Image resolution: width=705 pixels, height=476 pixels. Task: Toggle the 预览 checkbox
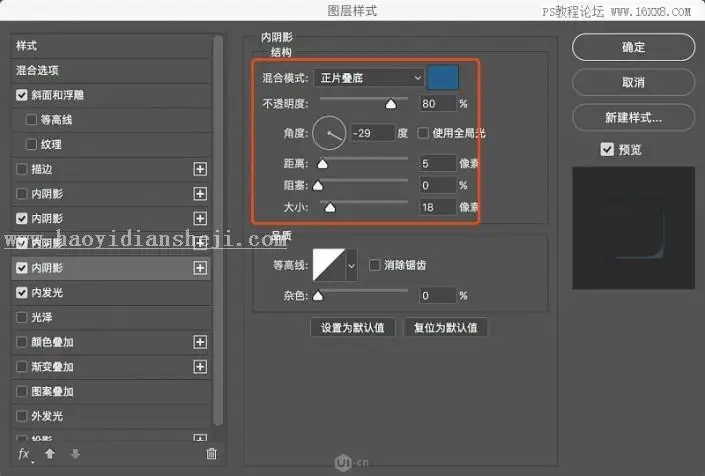[607, 149]
